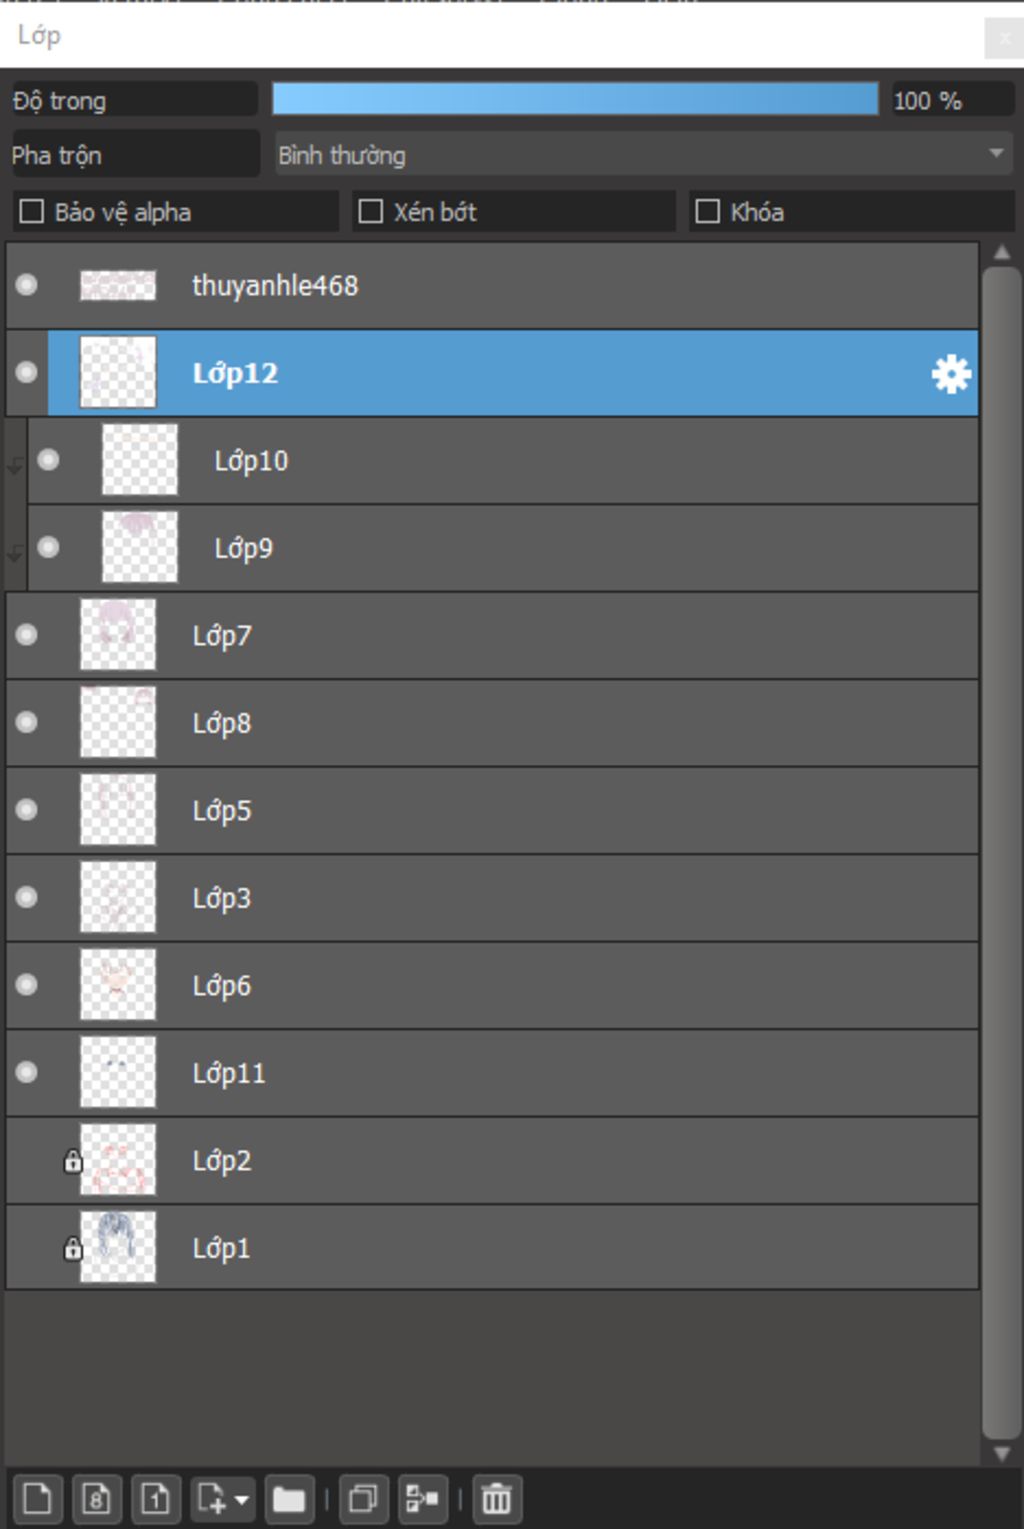The width and height of the screenshot is (1024, 1529).
Task: Open the Pha trộn blend mode dropdown
Action: pyautogui.click(x=643, y=155)
